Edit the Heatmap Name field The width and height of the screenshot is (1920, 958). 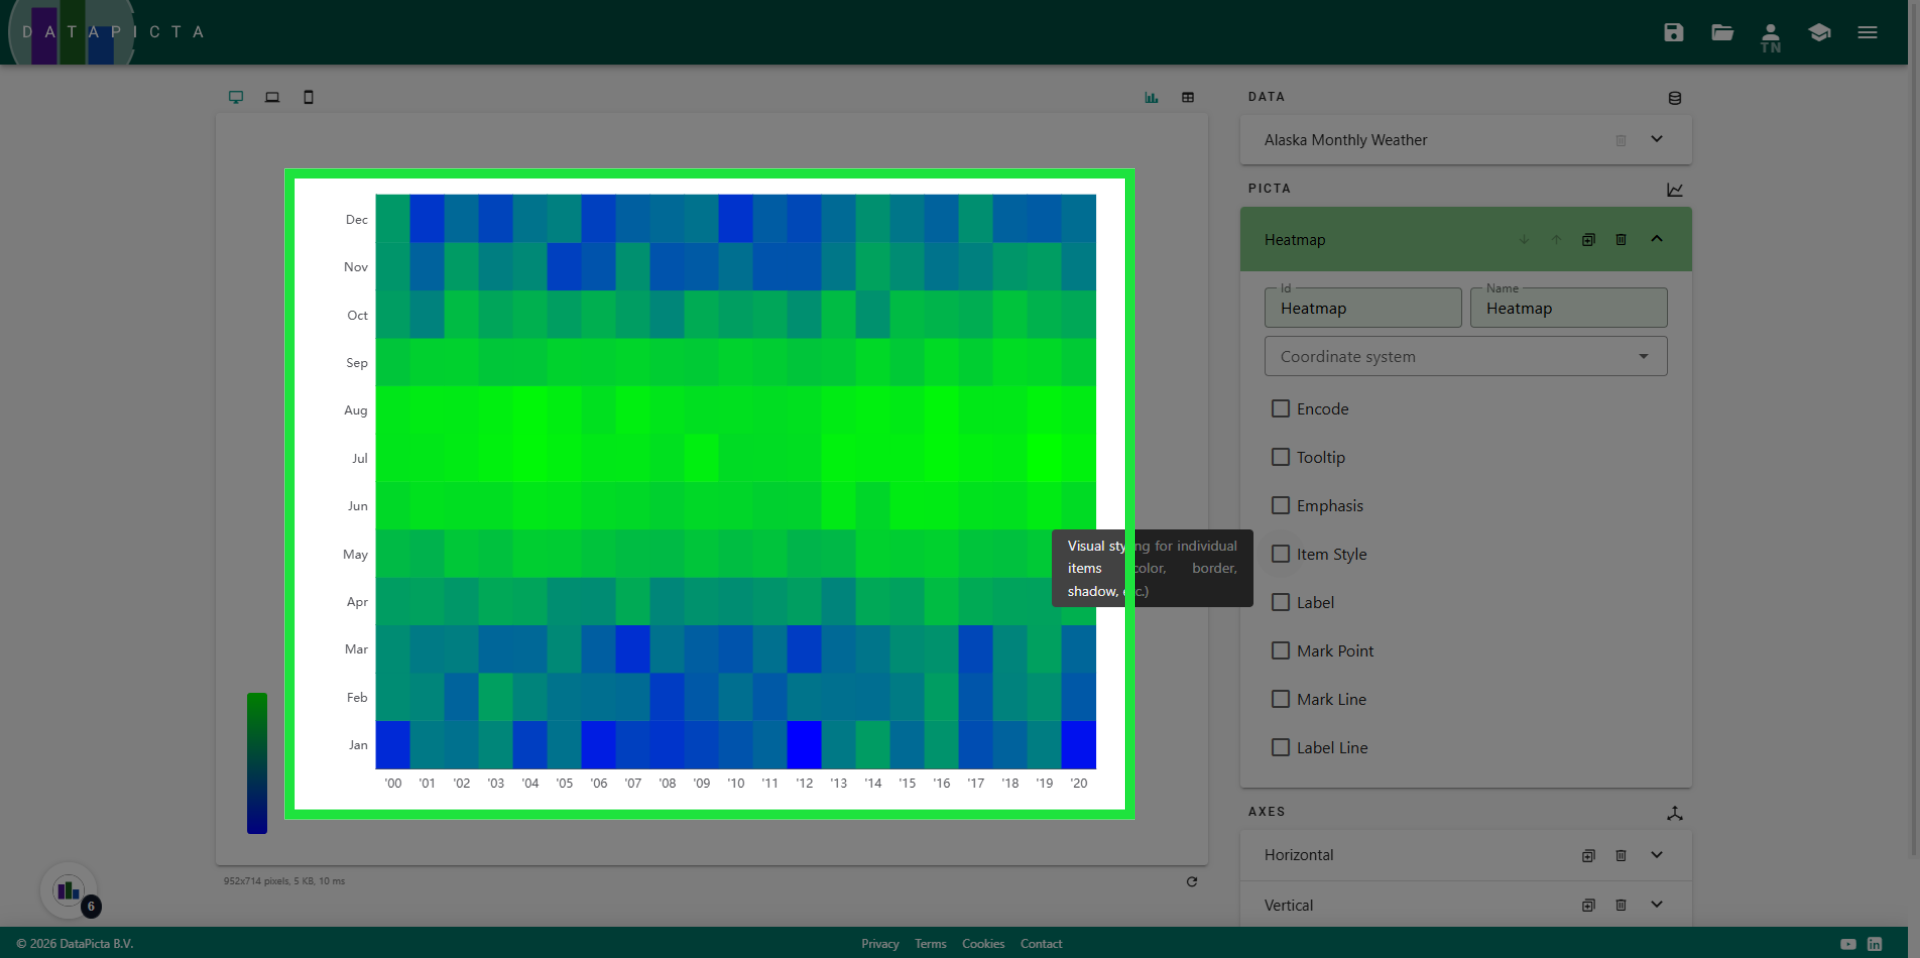tap(1568, 308)
